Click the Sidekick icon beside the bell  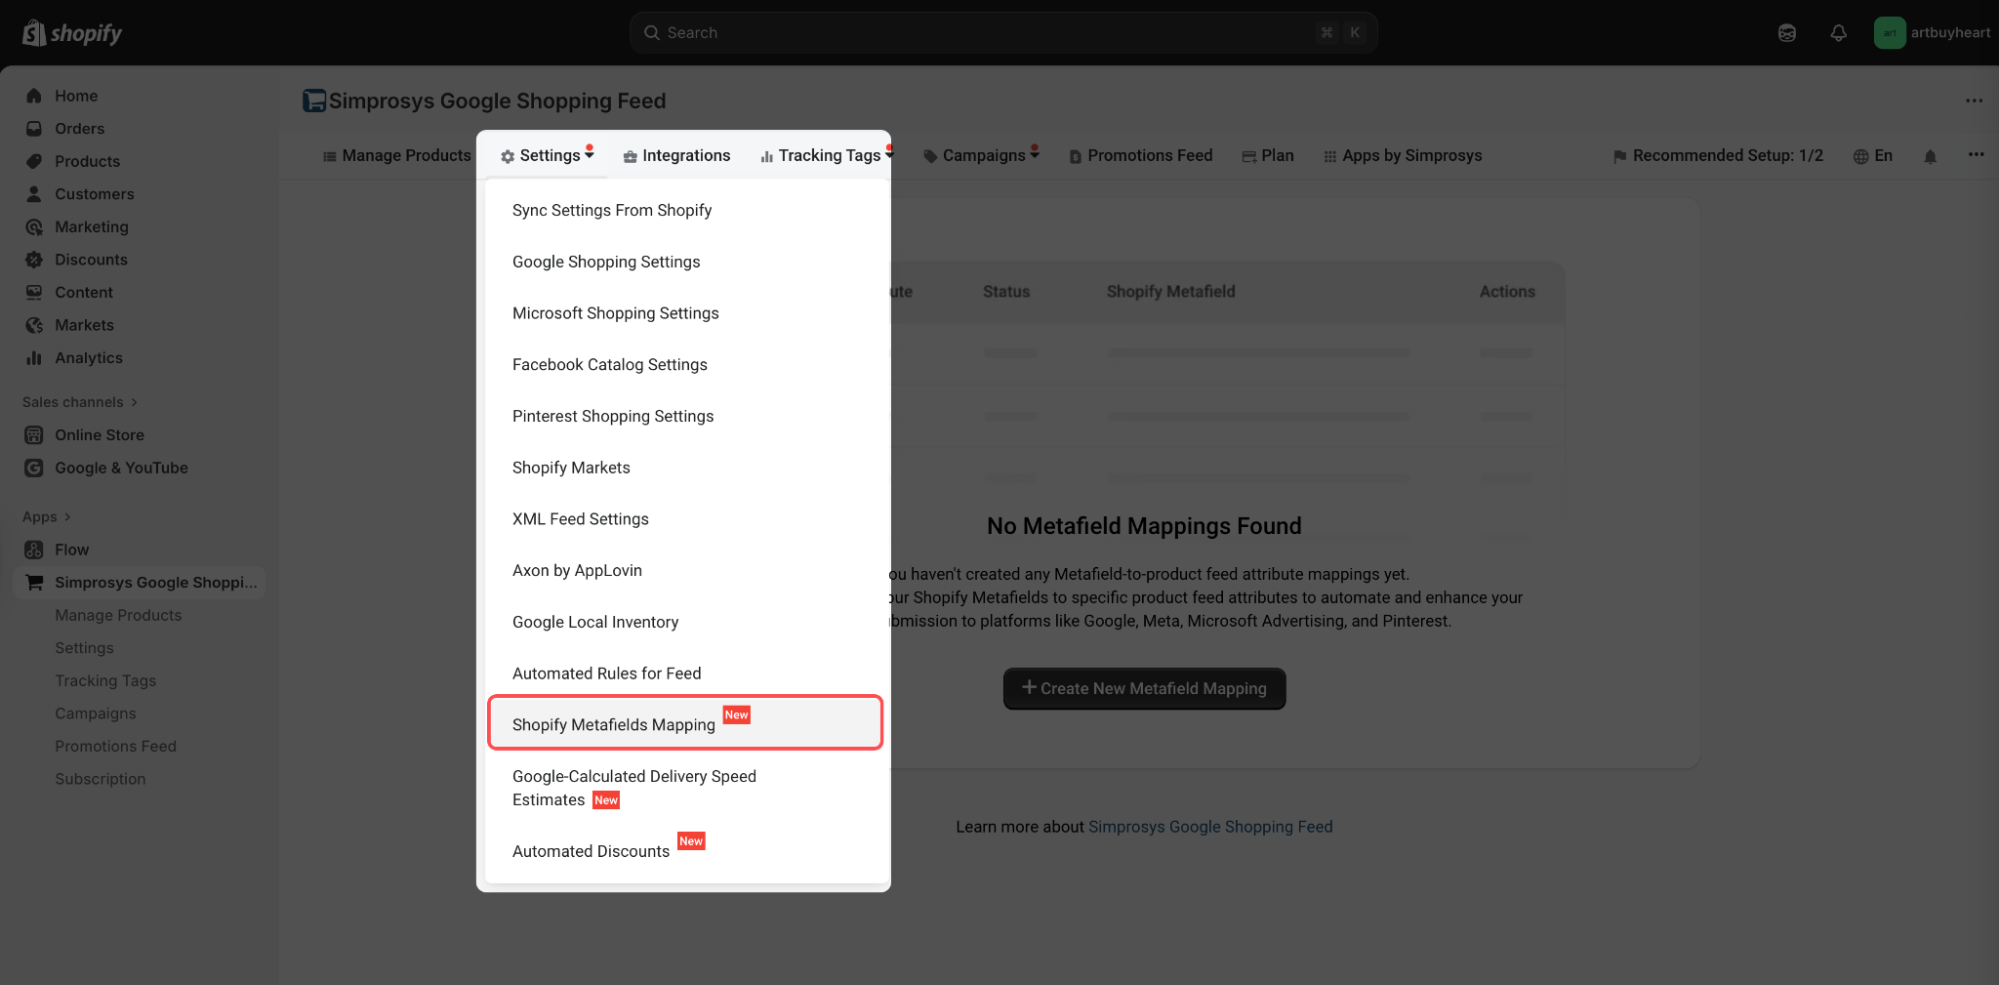1787,33
